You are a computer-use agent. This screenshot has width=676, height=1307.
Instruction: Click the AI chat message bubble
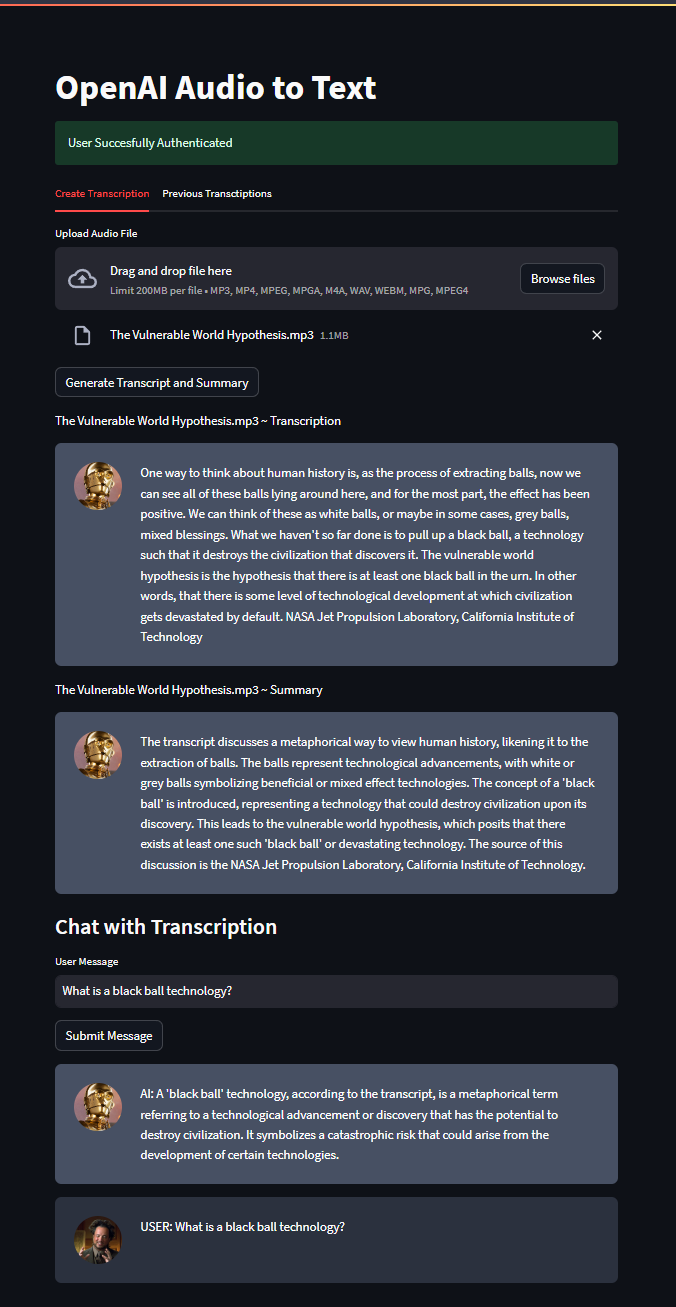tap(370, 1124)
